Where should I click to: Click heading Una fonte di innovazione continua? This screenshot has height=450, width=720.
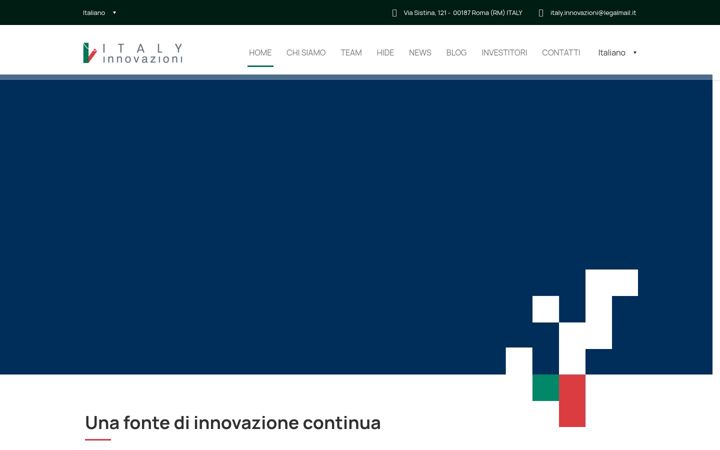(233, 423)
